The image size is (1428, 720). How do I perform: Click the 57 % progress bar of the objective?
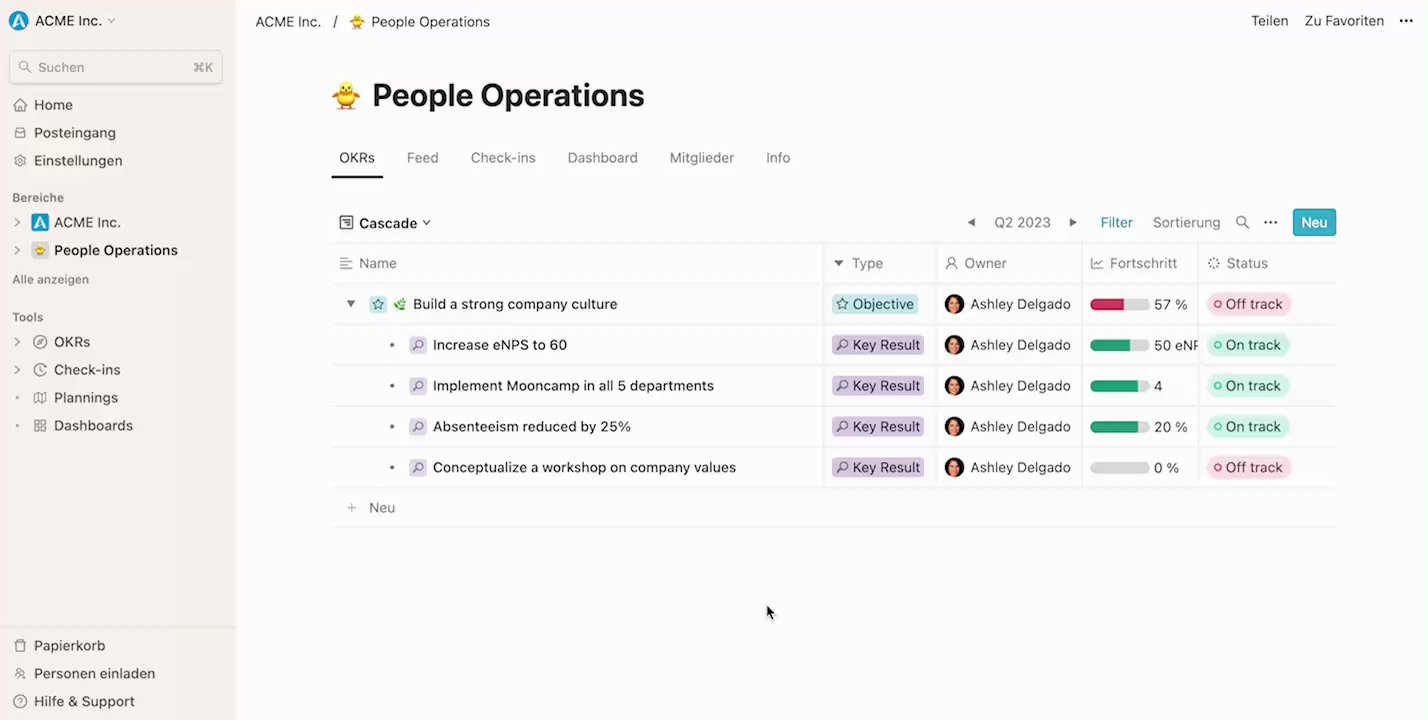pyautogui.click(x=1120, y=304)
